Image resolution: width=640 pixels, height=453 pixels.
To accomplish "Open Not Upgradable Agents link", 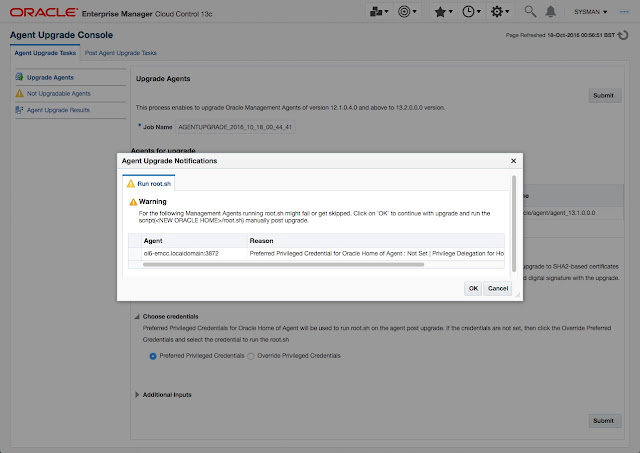I will coord(59,93).
